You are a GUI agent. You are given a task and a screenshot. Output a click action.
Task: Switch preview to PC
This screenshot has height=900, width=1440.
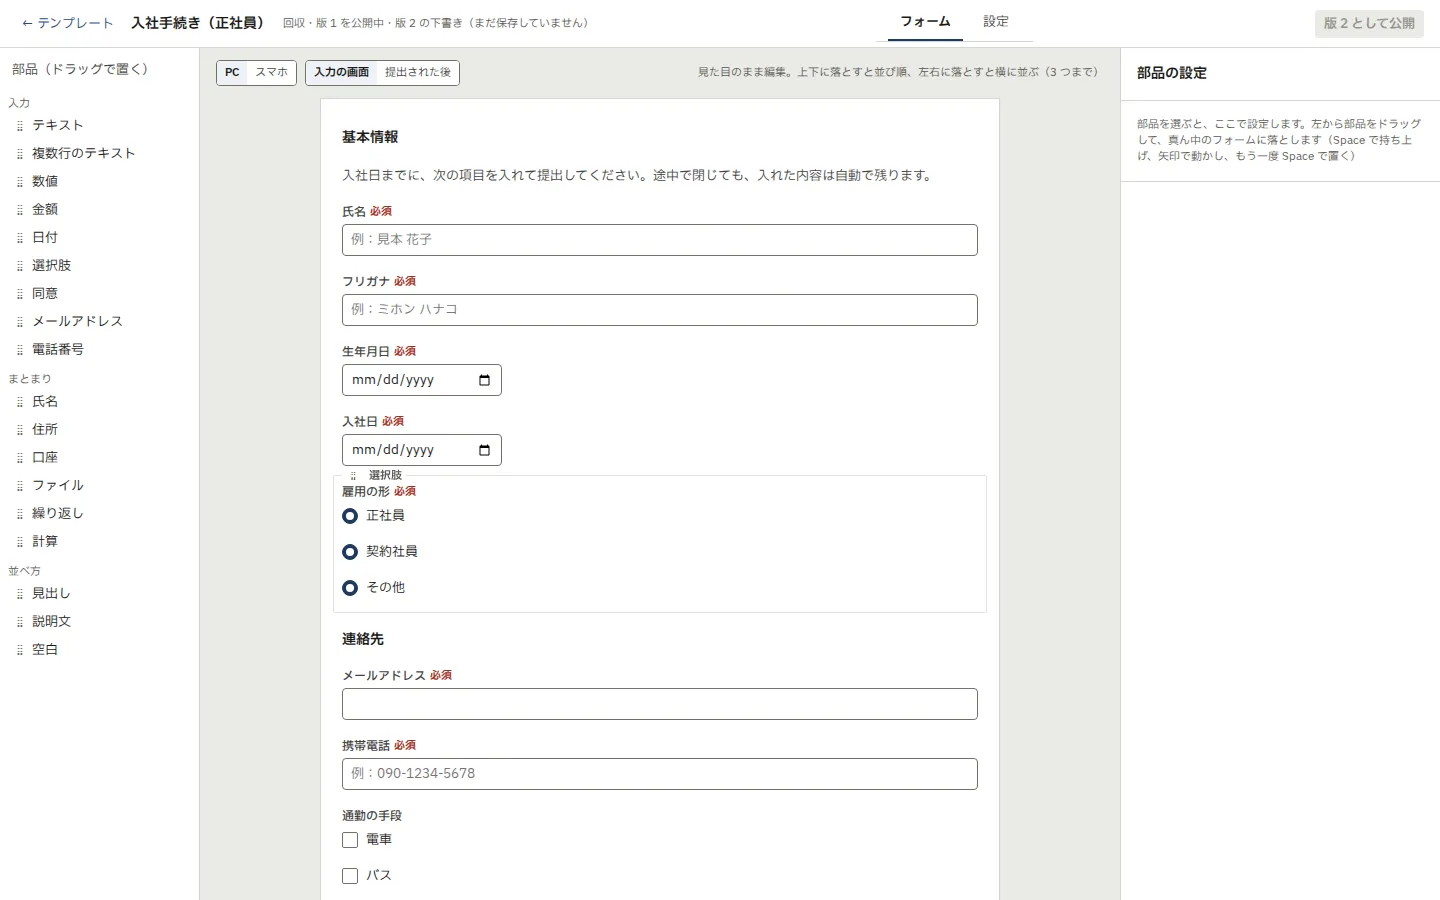point(232,72)
